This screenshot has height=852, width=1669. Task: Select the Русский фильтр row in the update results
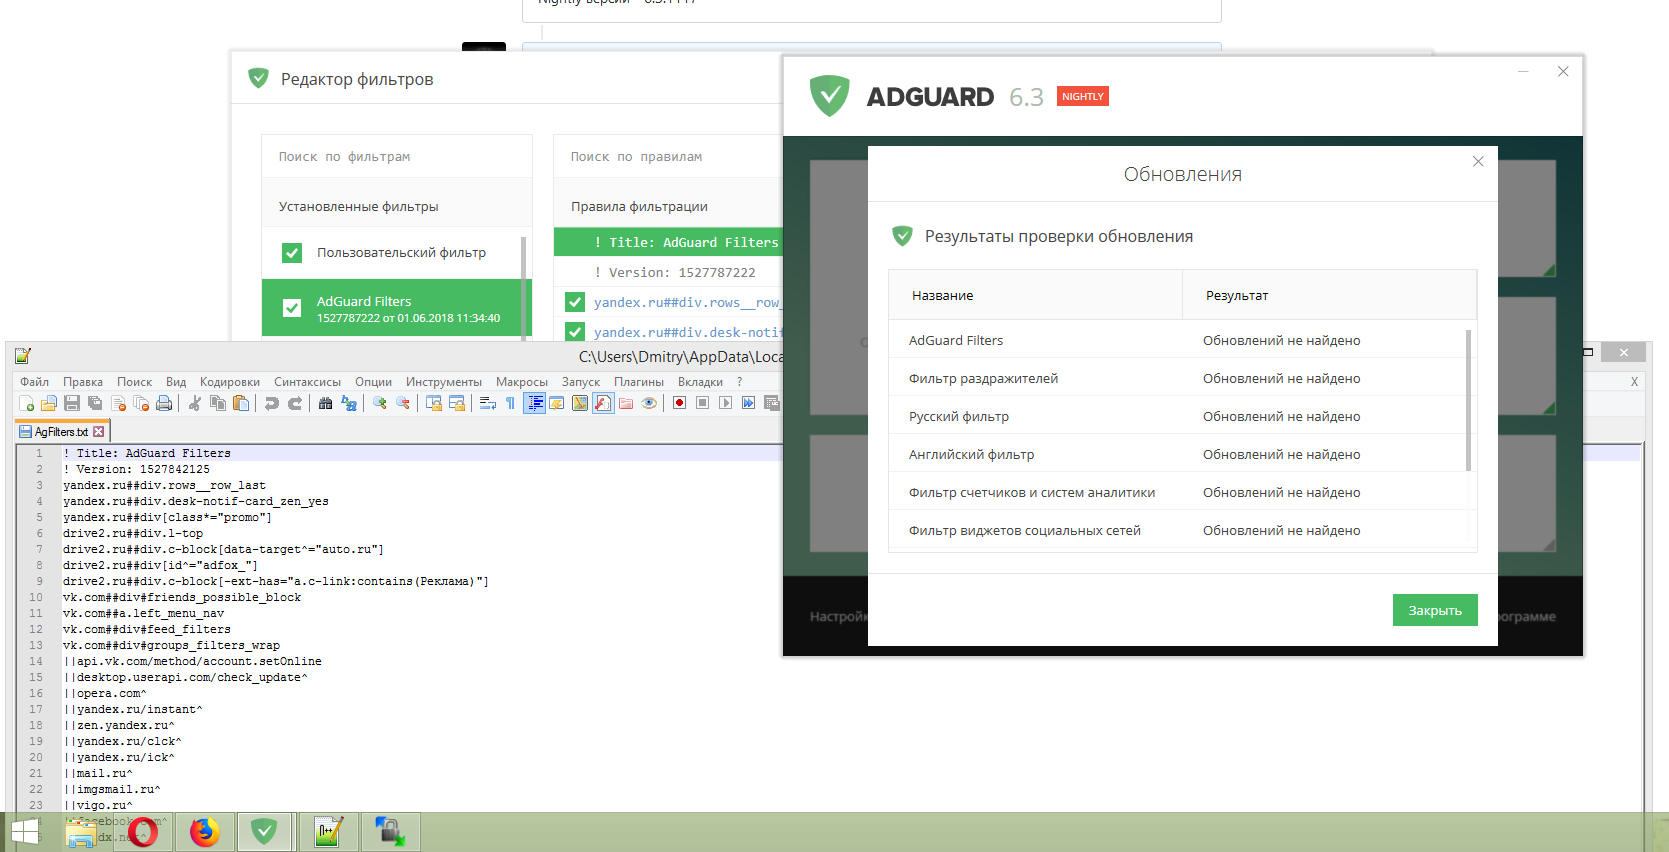(x=1178, y=416)
